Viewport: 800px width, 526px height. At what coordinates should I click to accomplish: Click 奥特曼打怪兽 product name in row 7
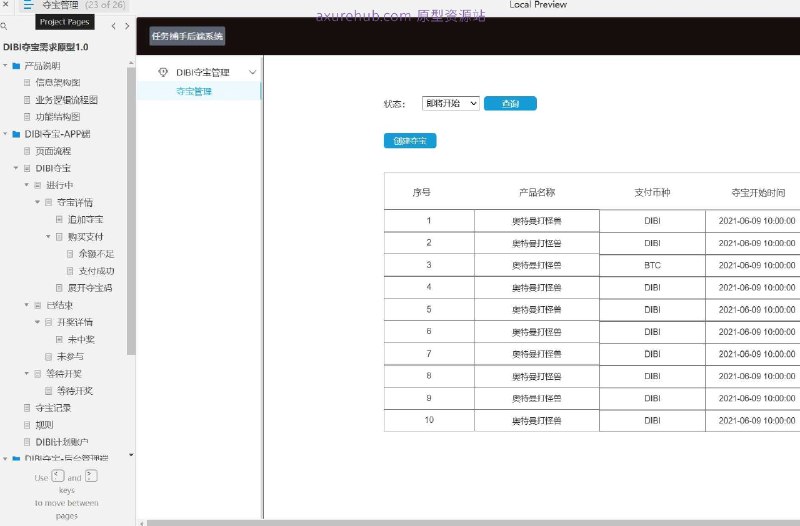(x=537, y=354)
